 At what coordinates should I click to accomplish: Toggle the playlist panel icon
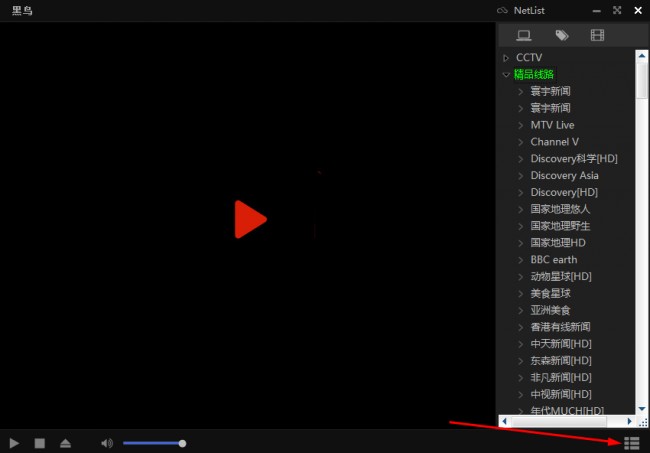(x=632, y=443)
